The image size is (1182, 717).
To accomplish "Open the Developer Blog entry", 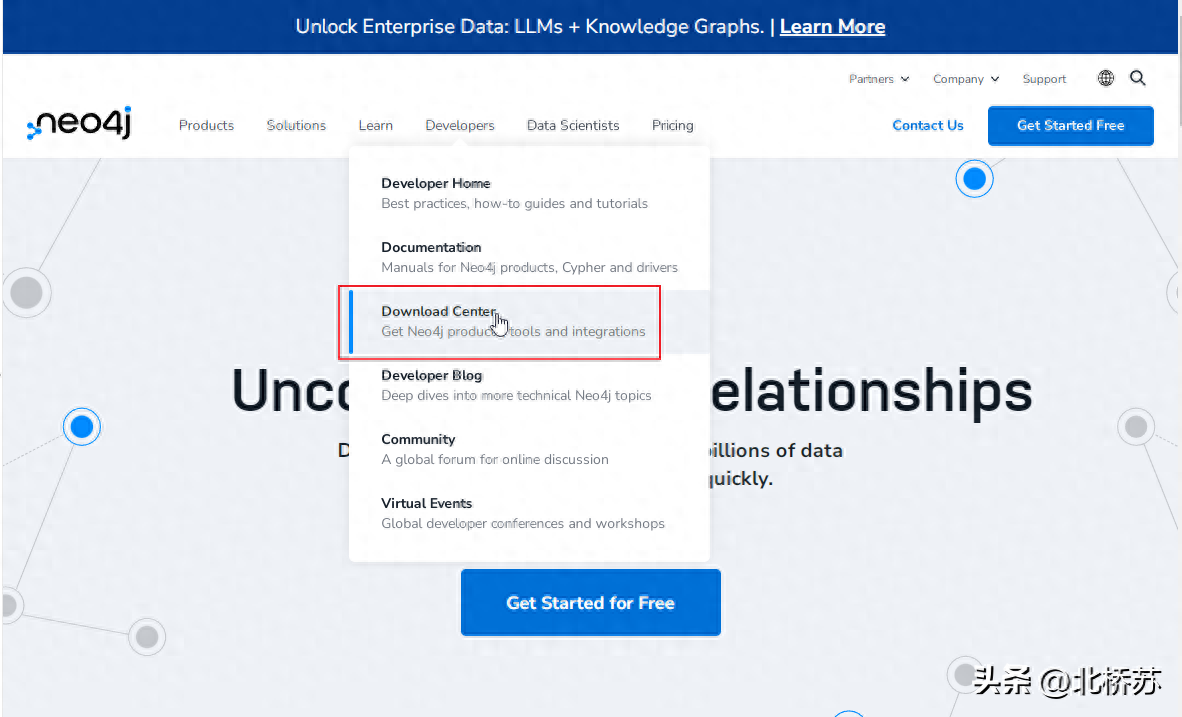I will point(431,375).
